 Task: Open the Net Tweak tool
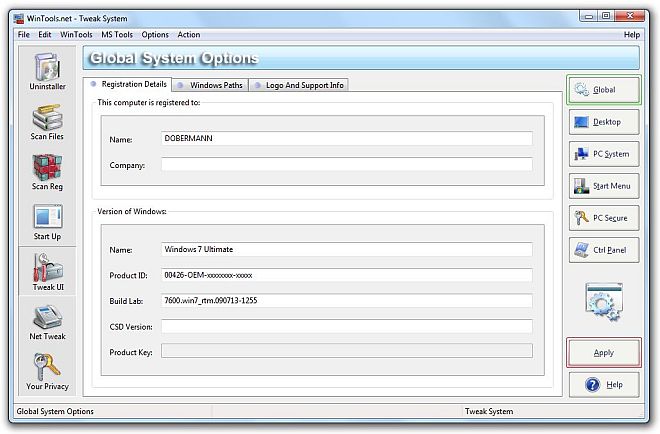coord(47,322)
